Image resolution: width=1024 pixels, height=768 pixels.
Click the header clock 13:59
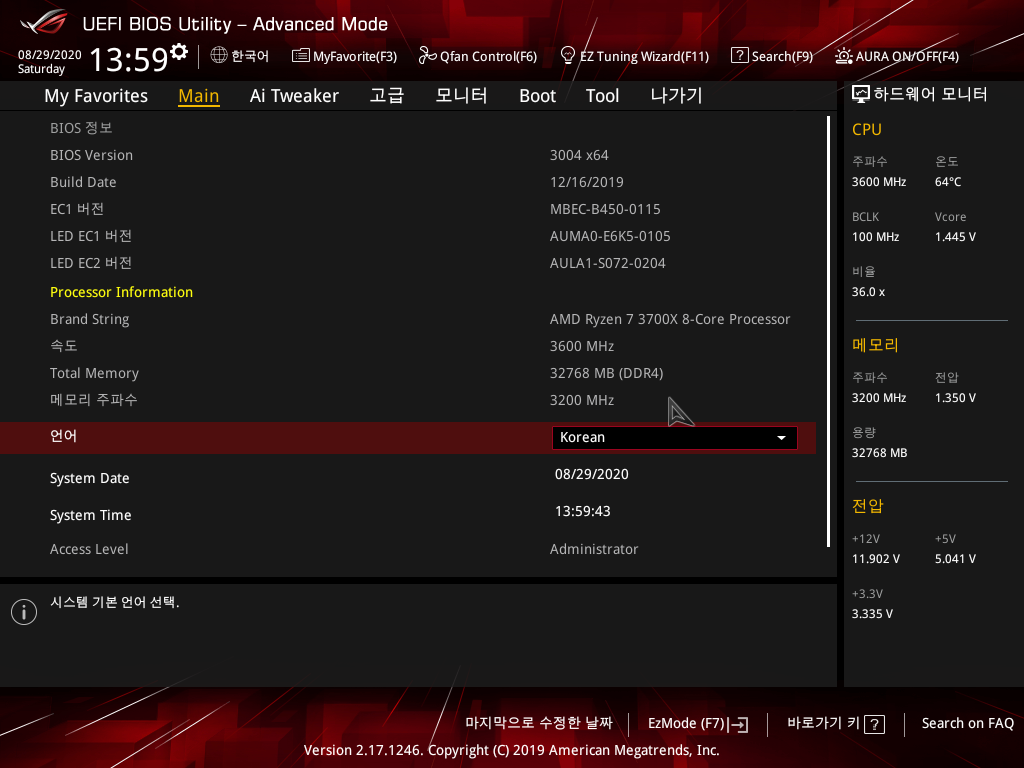click(129, 59)
